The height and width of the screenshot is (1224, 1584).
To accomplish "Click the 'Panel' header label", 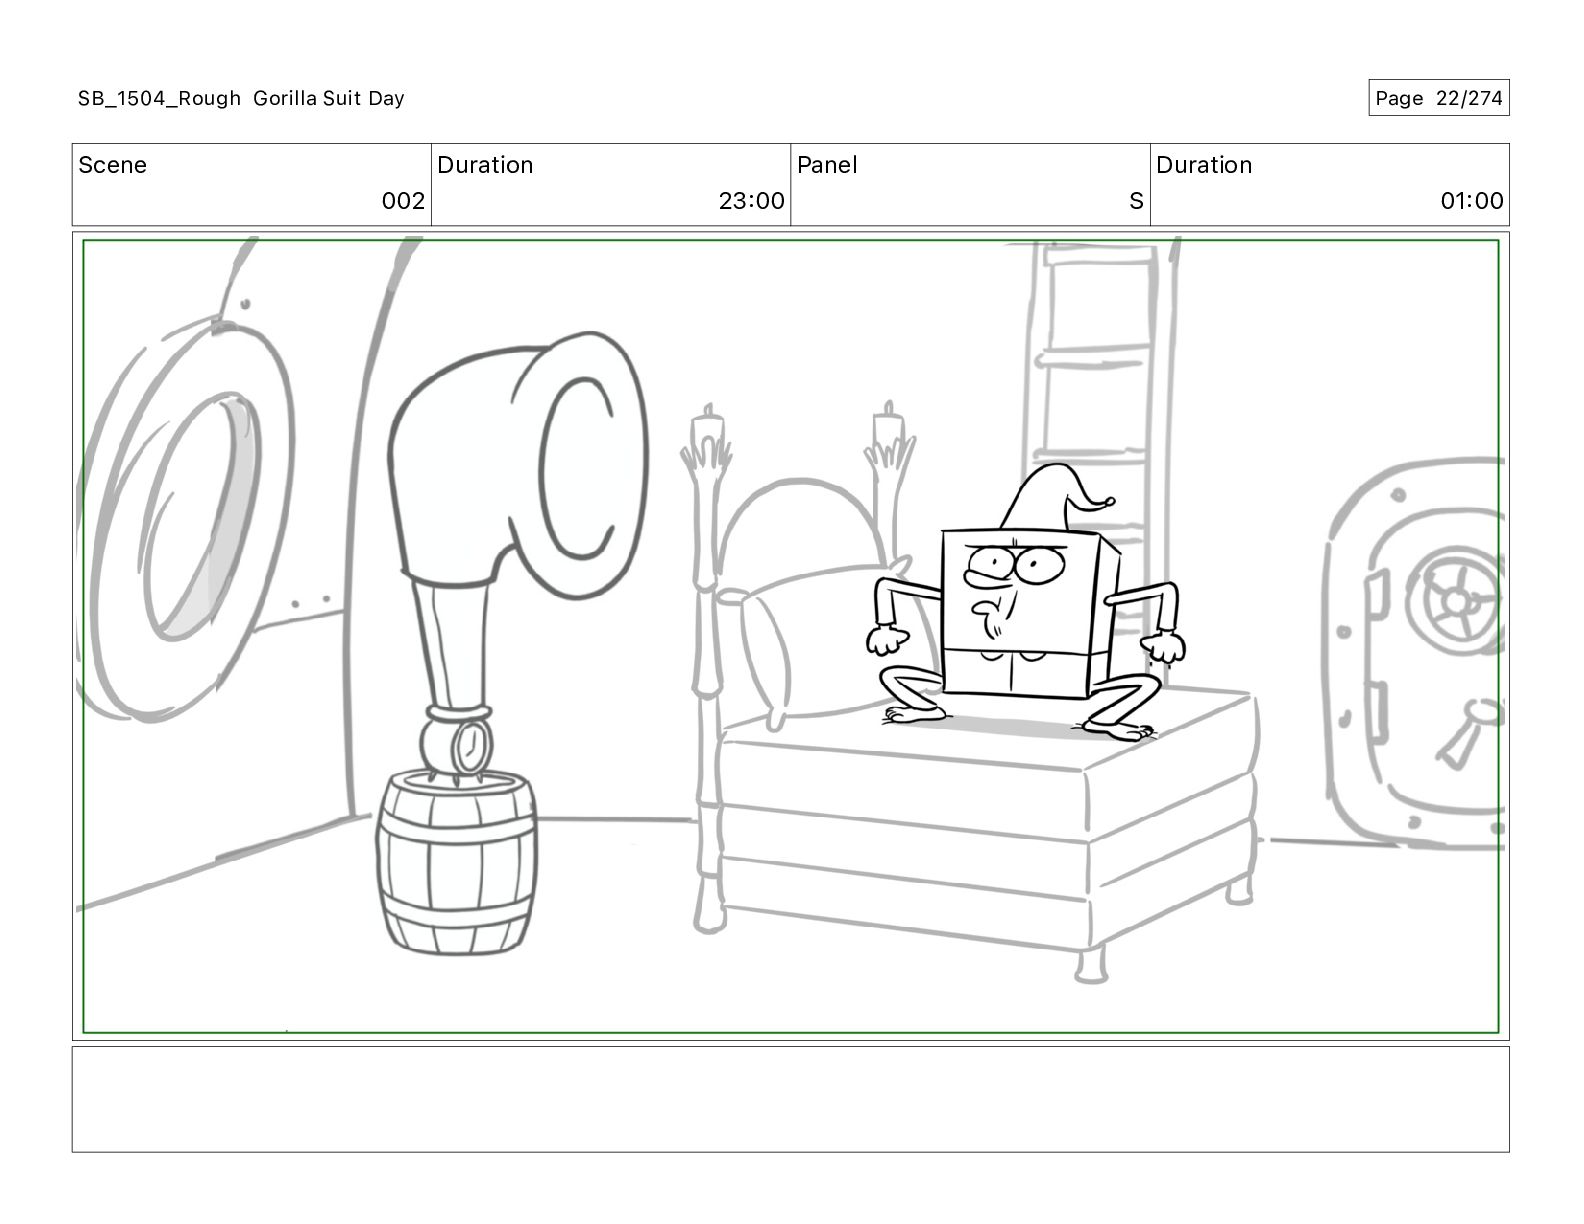I will 827,165.
